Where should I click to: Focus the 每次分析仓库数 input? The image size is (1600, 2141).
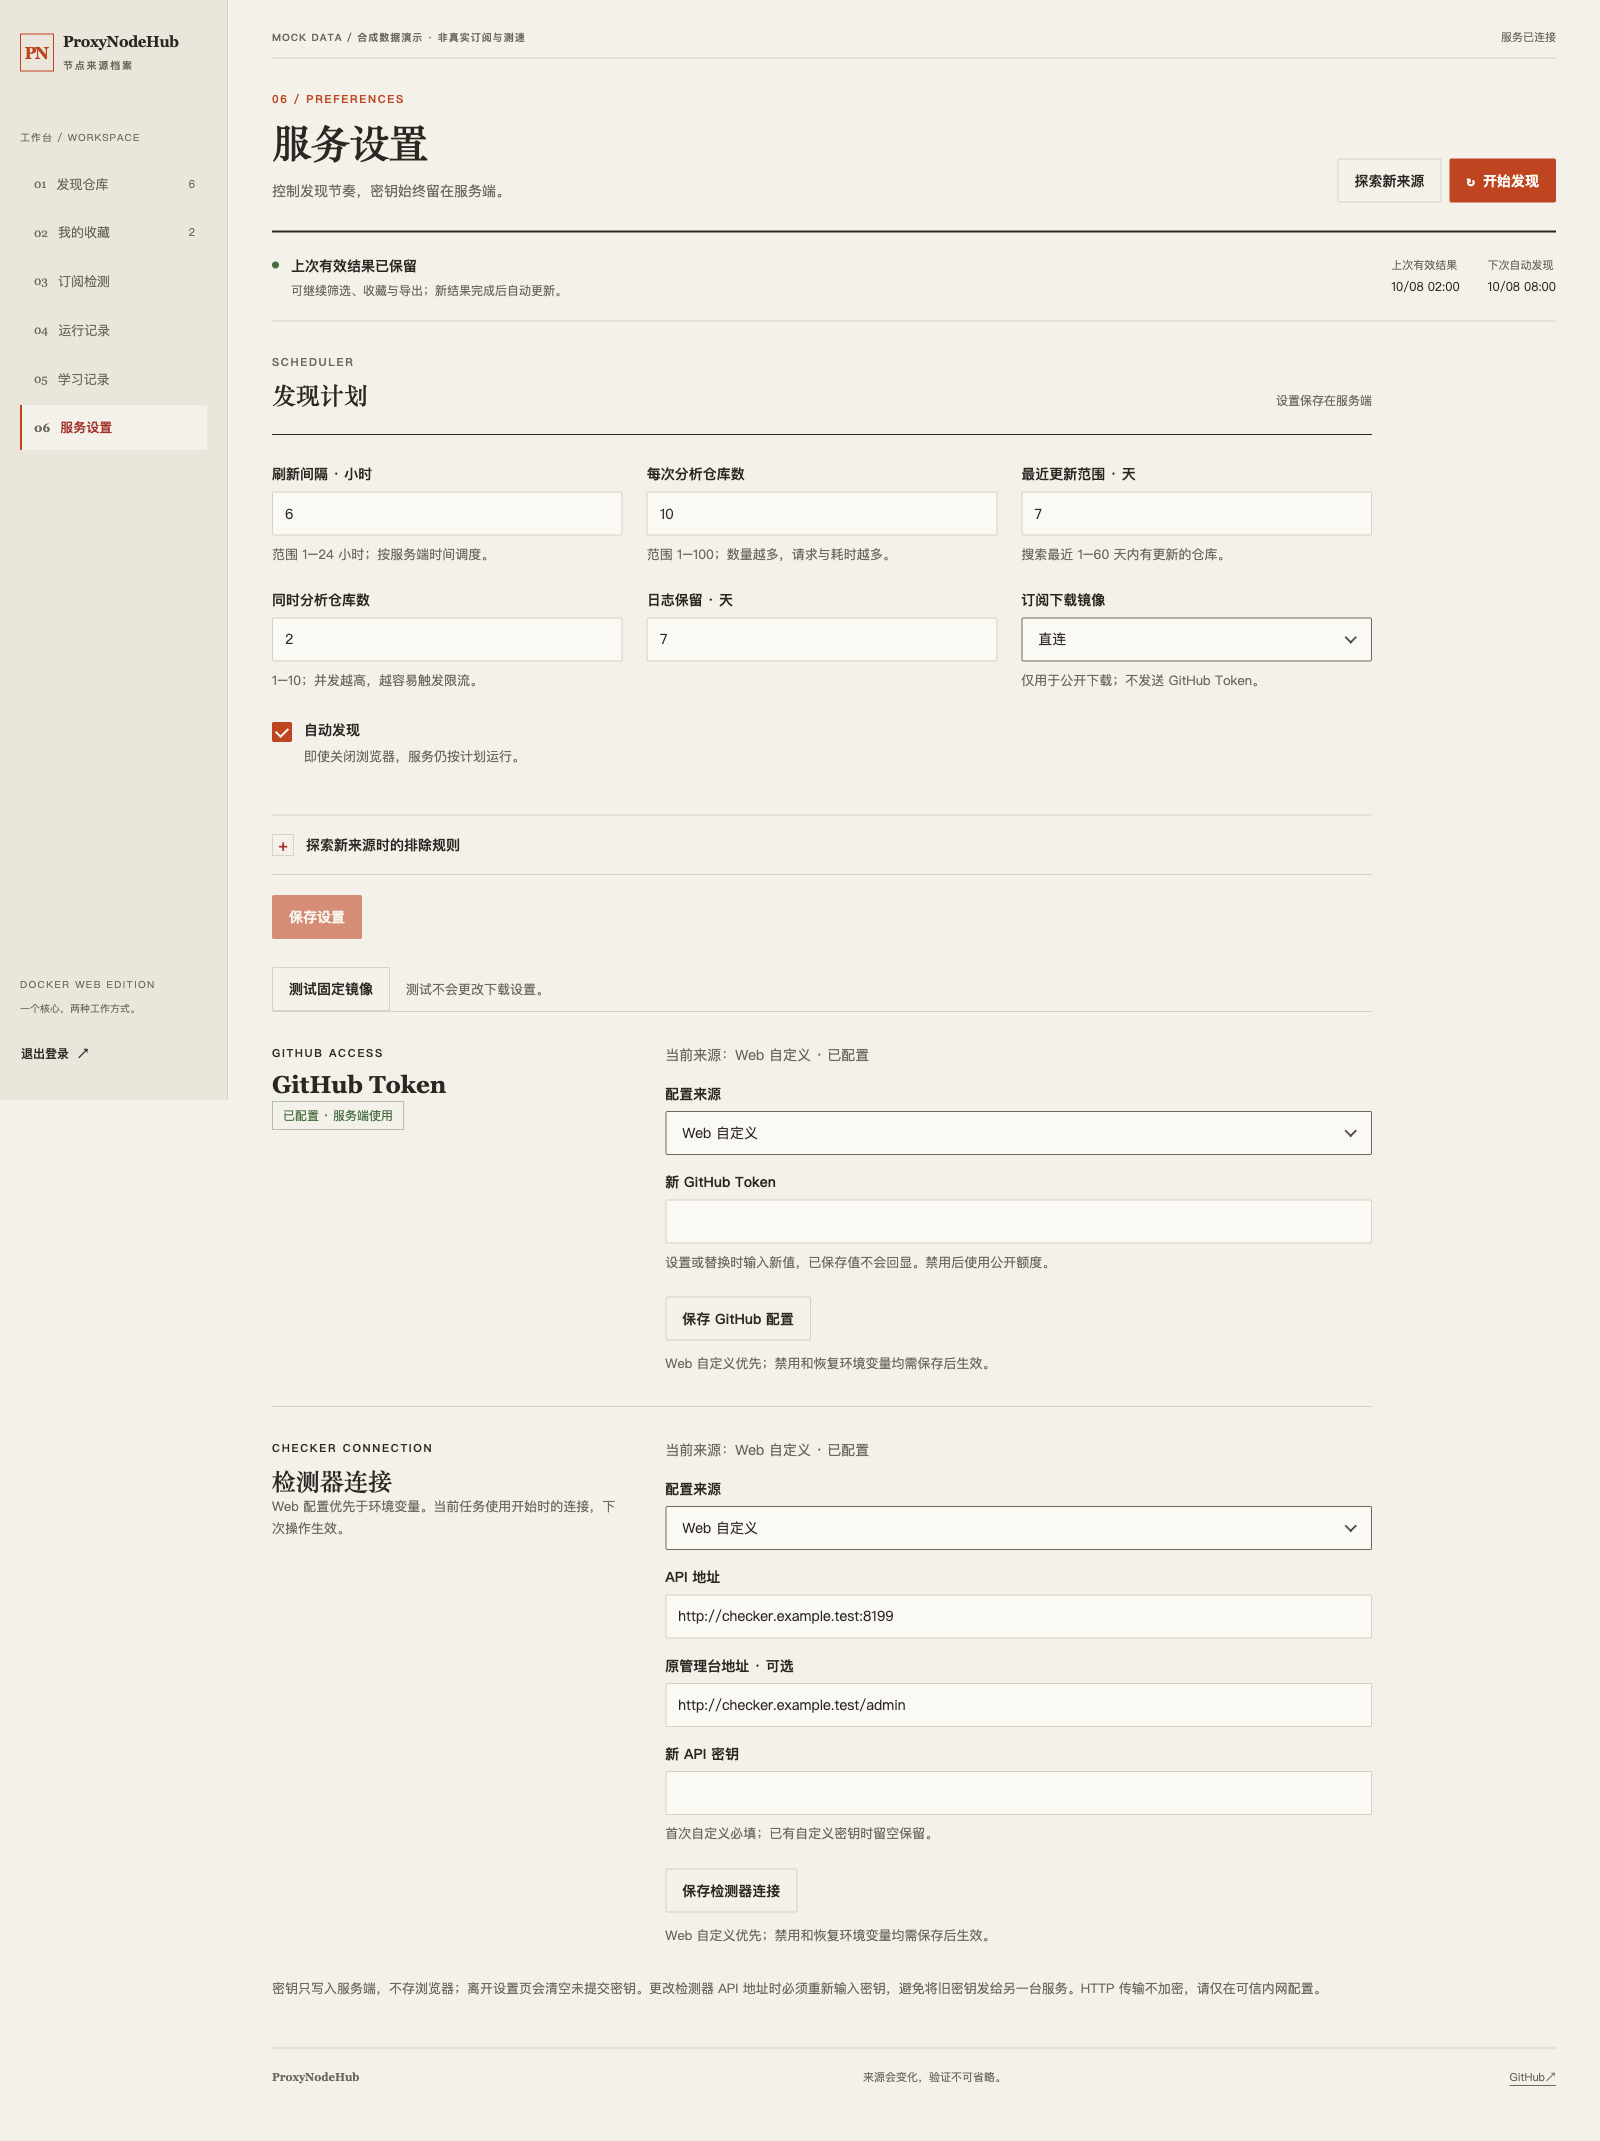(x=821, y=514)
